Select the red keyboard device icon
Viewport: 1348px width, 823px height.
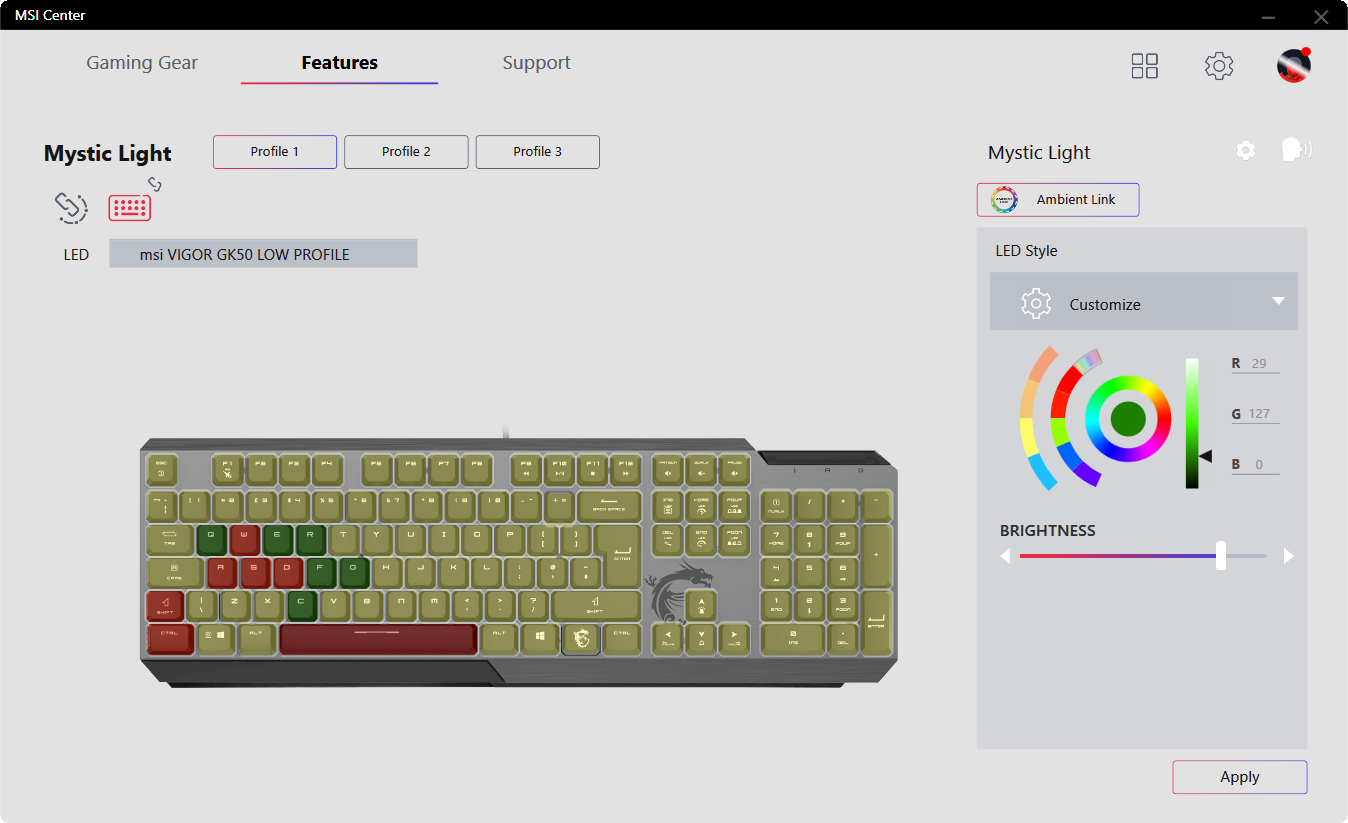[129, 207]
